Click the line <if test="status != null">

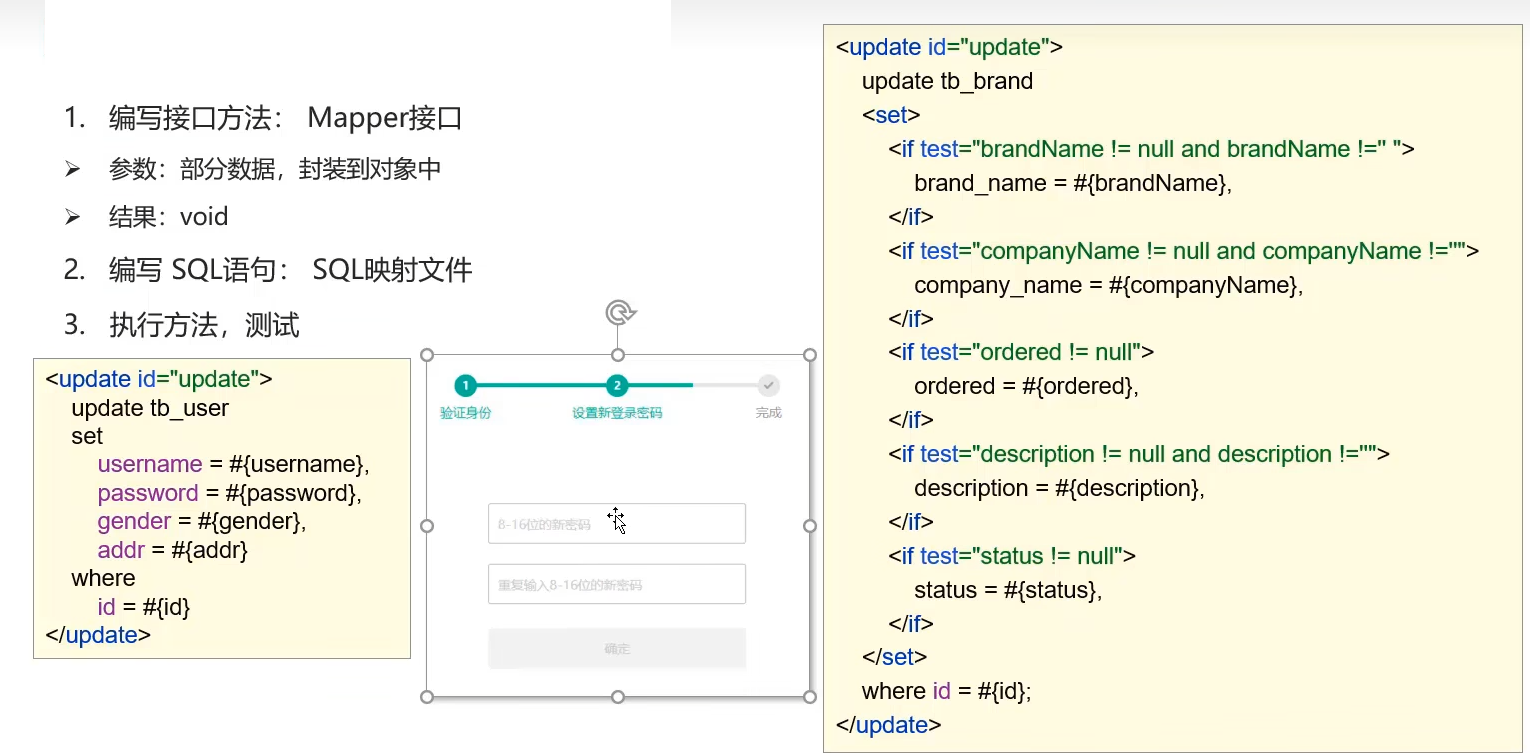[x=1012, y=556]
